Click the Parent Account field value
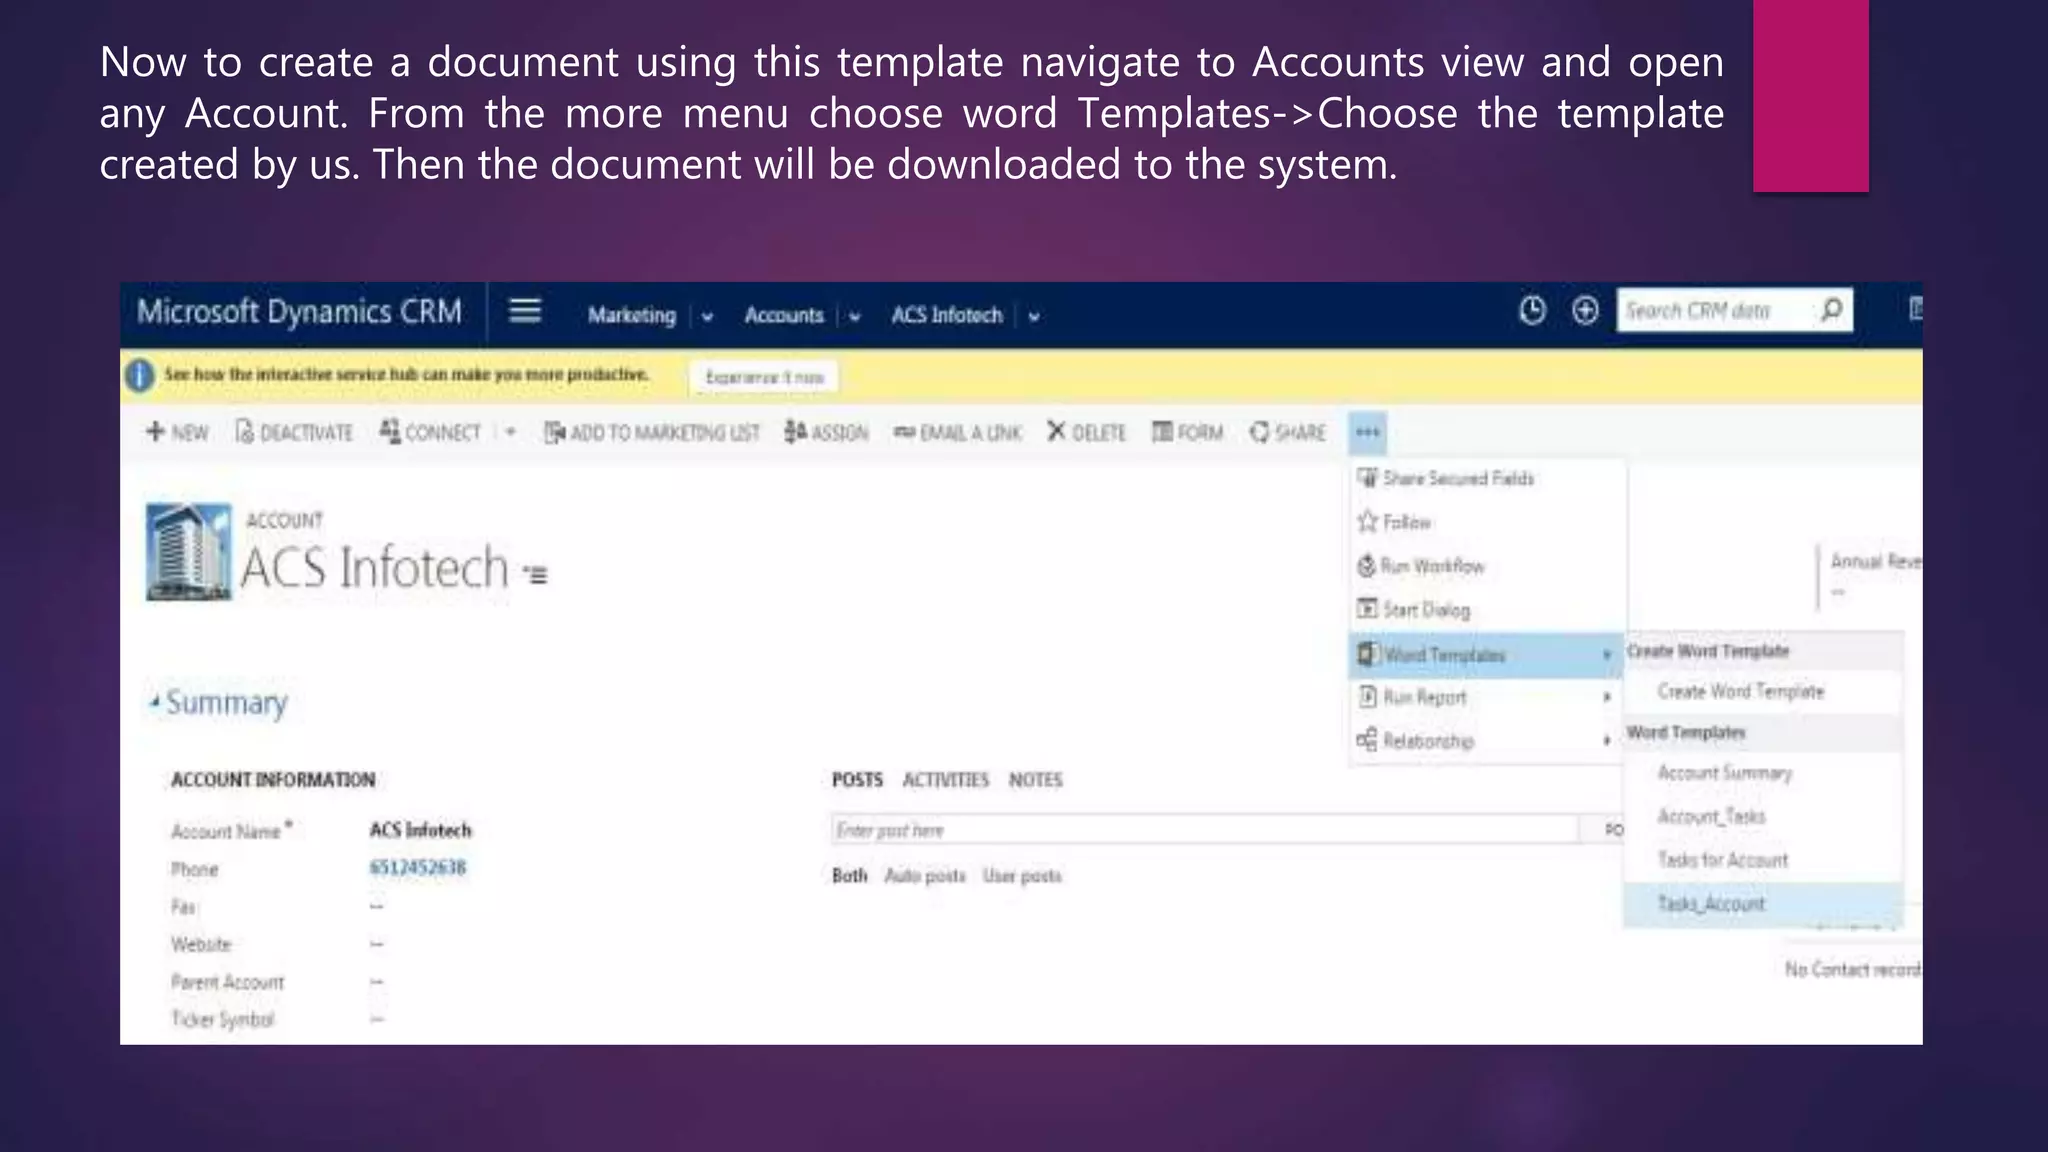Screen dimensions: 2048x1152 click(377, 982)
